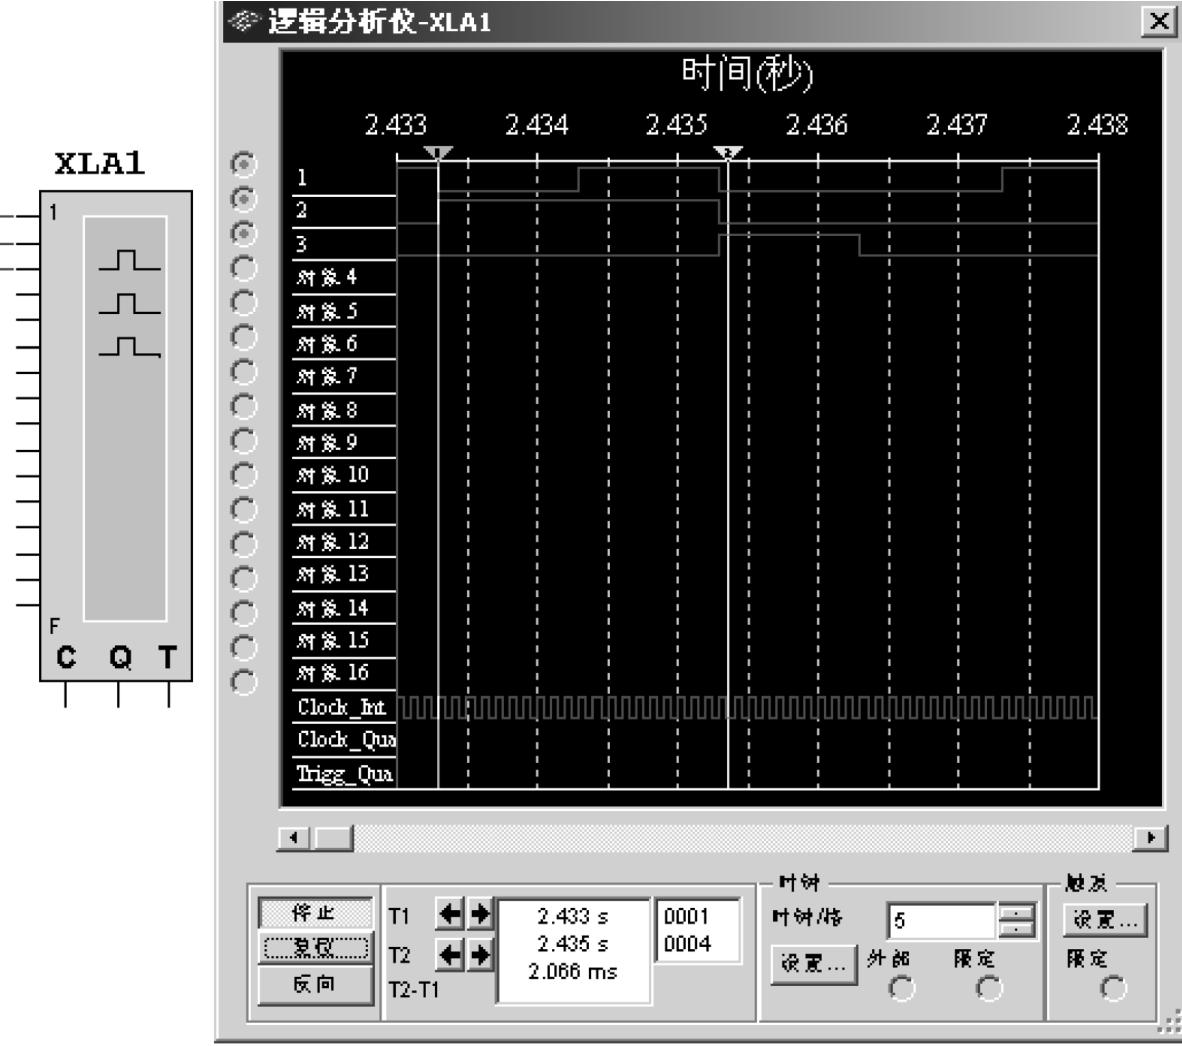Toggle the external clock 外部 radio
The width and height of the screenshot is (1182, 1046).
902,988
